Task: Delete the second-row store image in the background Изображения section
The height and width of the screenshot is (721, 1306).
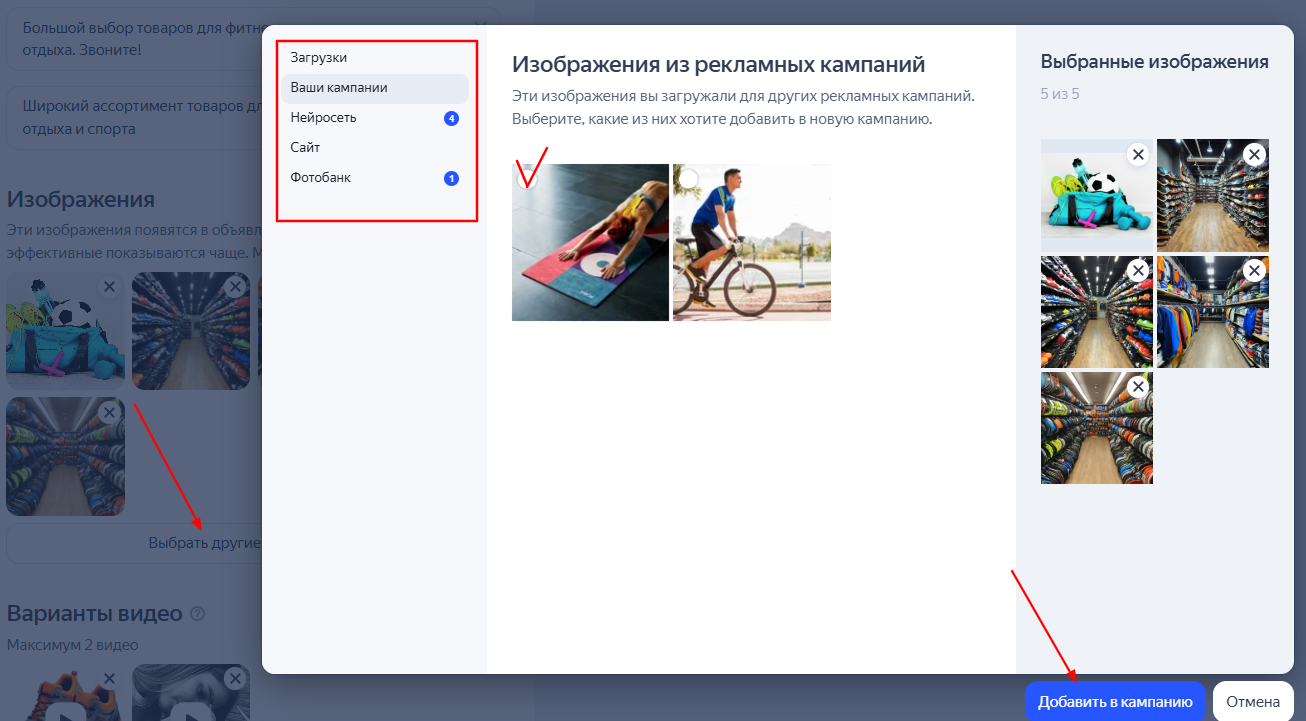Action: pyautogui.click(x=110, y=412)
